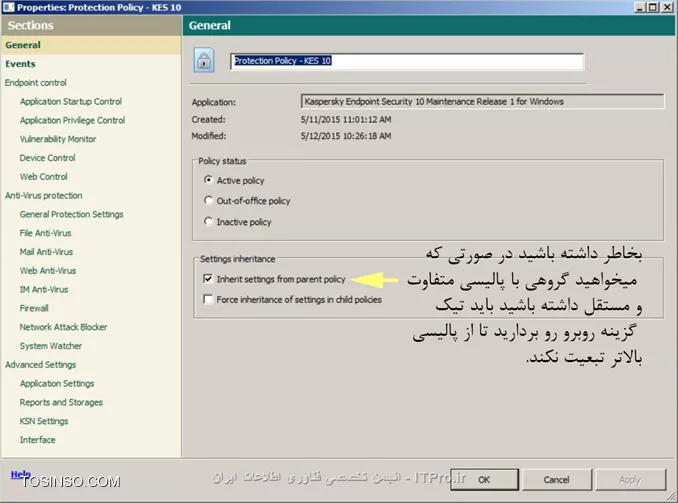Click the OK button

[484, 480]
